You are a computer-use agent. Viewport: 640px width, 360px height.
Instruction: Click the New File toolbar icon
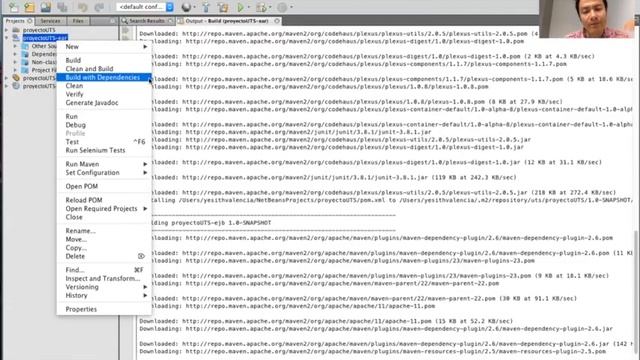tap(13, 7)
